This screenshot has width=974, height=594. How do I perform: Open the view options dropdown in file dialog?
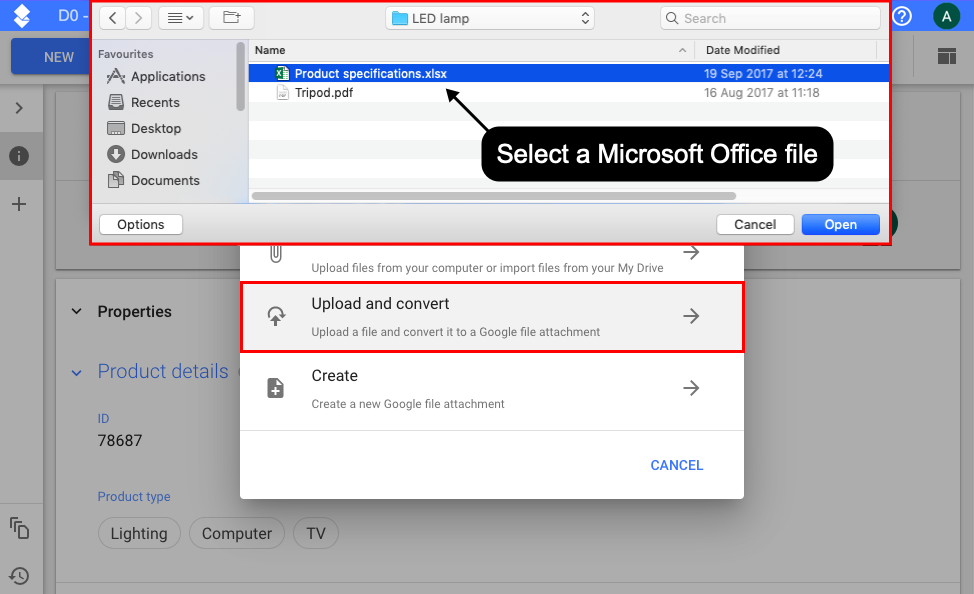pos(181,18)
